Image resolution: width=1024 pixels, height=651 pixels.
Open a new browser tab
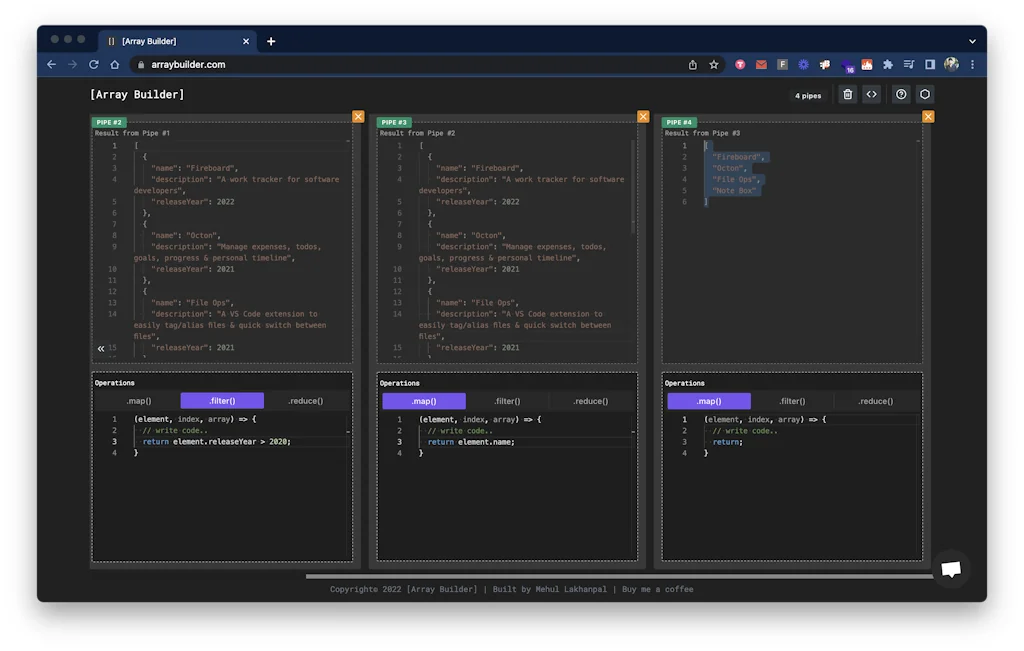(x=271, y=41)
